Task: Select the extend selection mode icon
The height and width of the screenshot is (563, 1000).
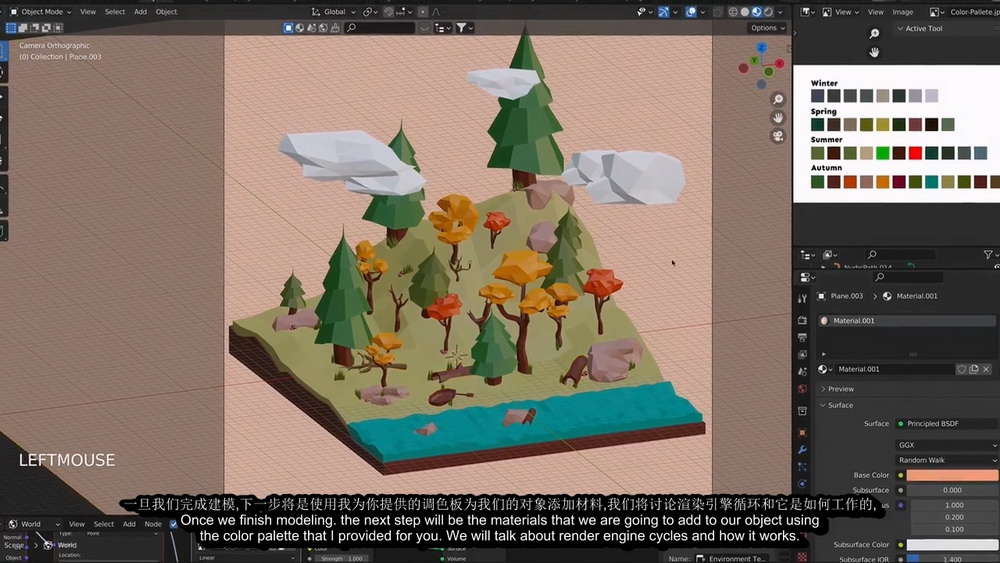Action: pos(23,28)
